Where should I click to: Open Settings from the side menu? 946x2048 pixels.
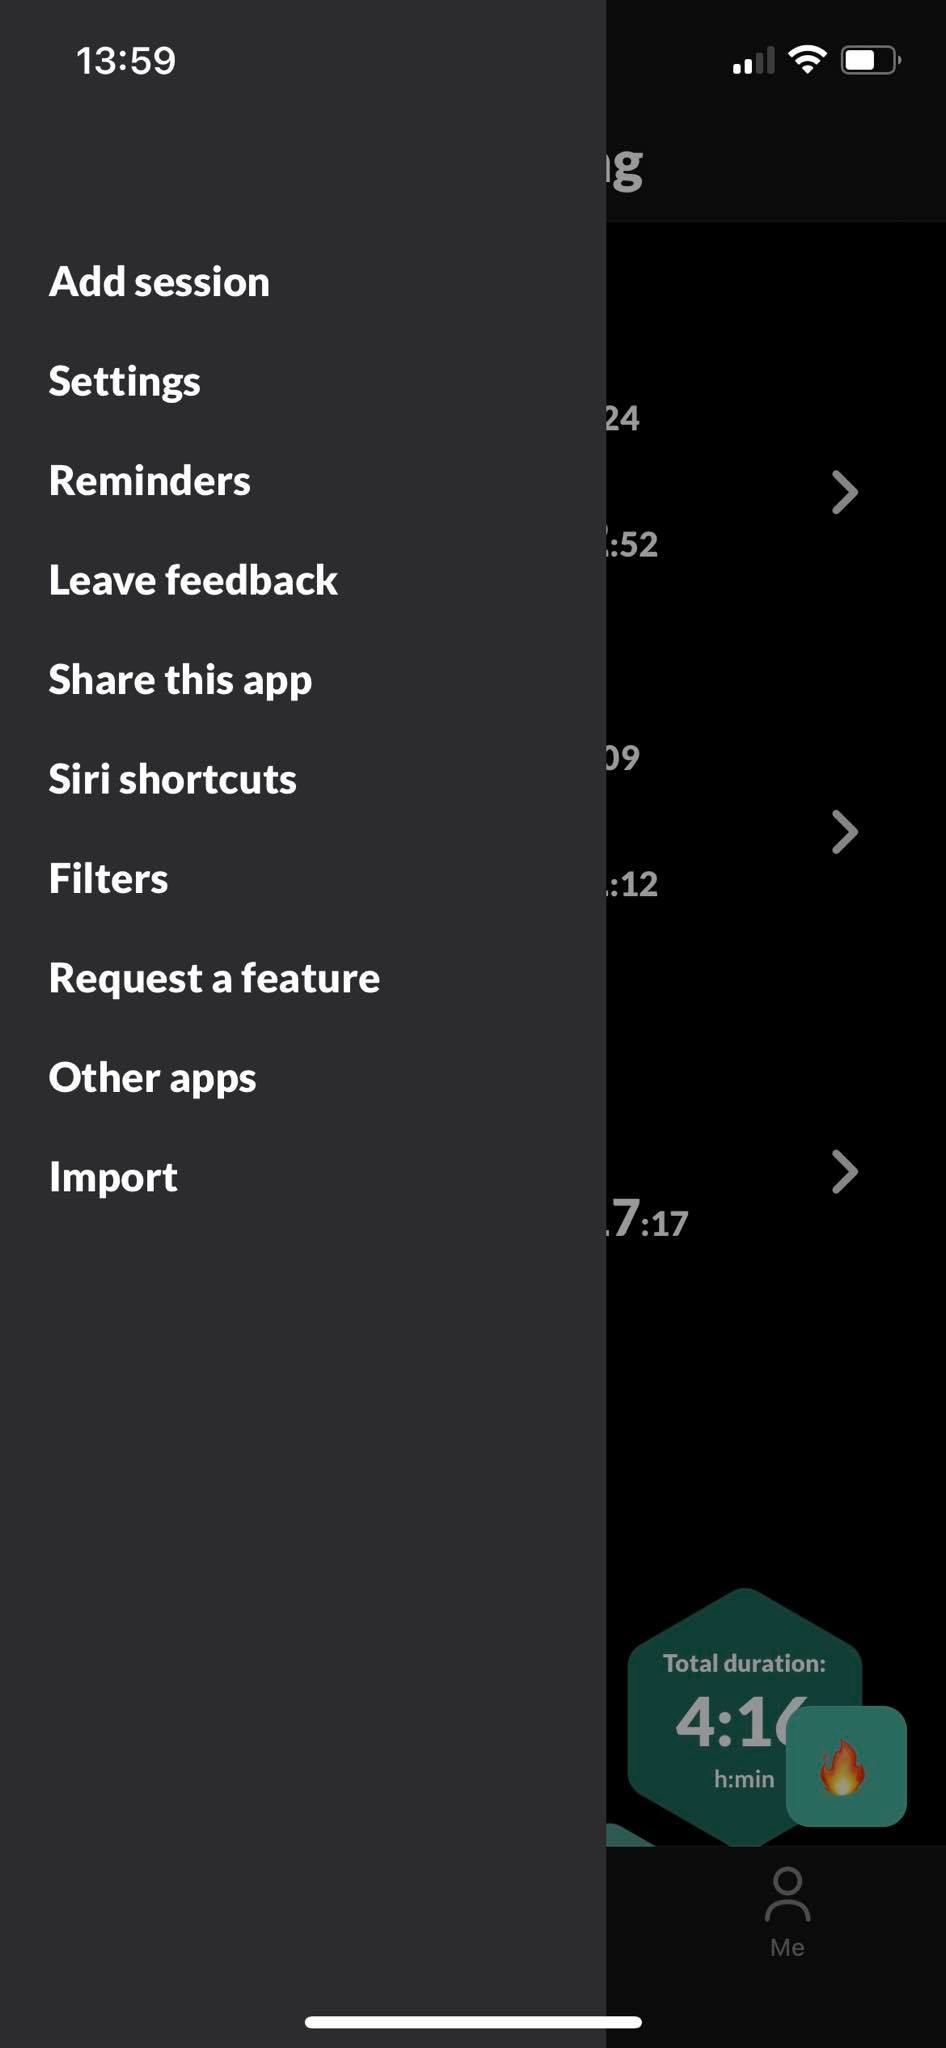124,381
